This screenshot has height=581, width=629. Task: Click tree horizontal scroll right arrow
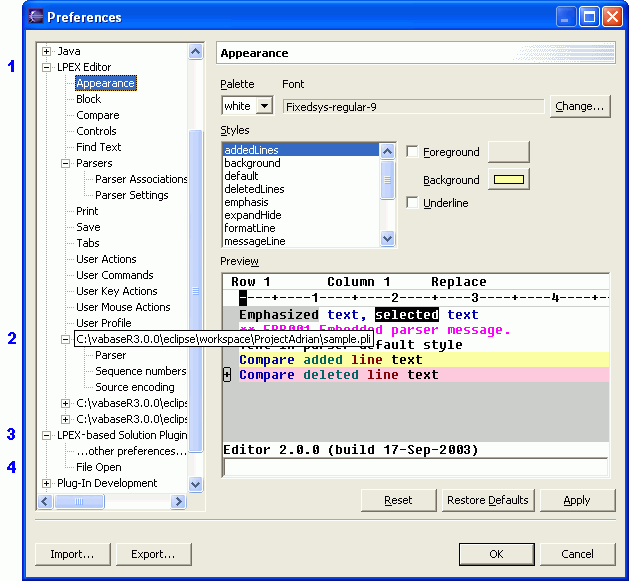point(179,501)
